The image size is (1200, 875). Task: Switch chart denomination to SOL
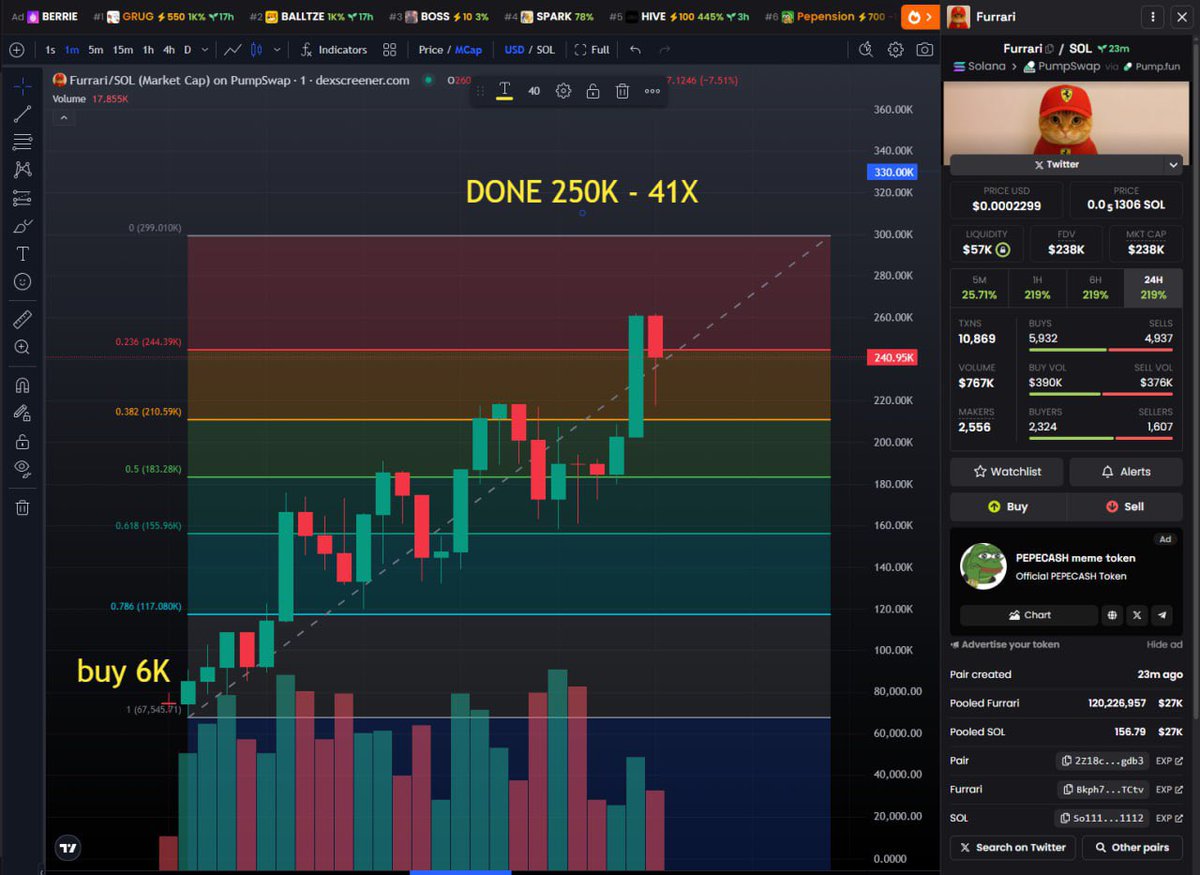(x=545, y=49)
